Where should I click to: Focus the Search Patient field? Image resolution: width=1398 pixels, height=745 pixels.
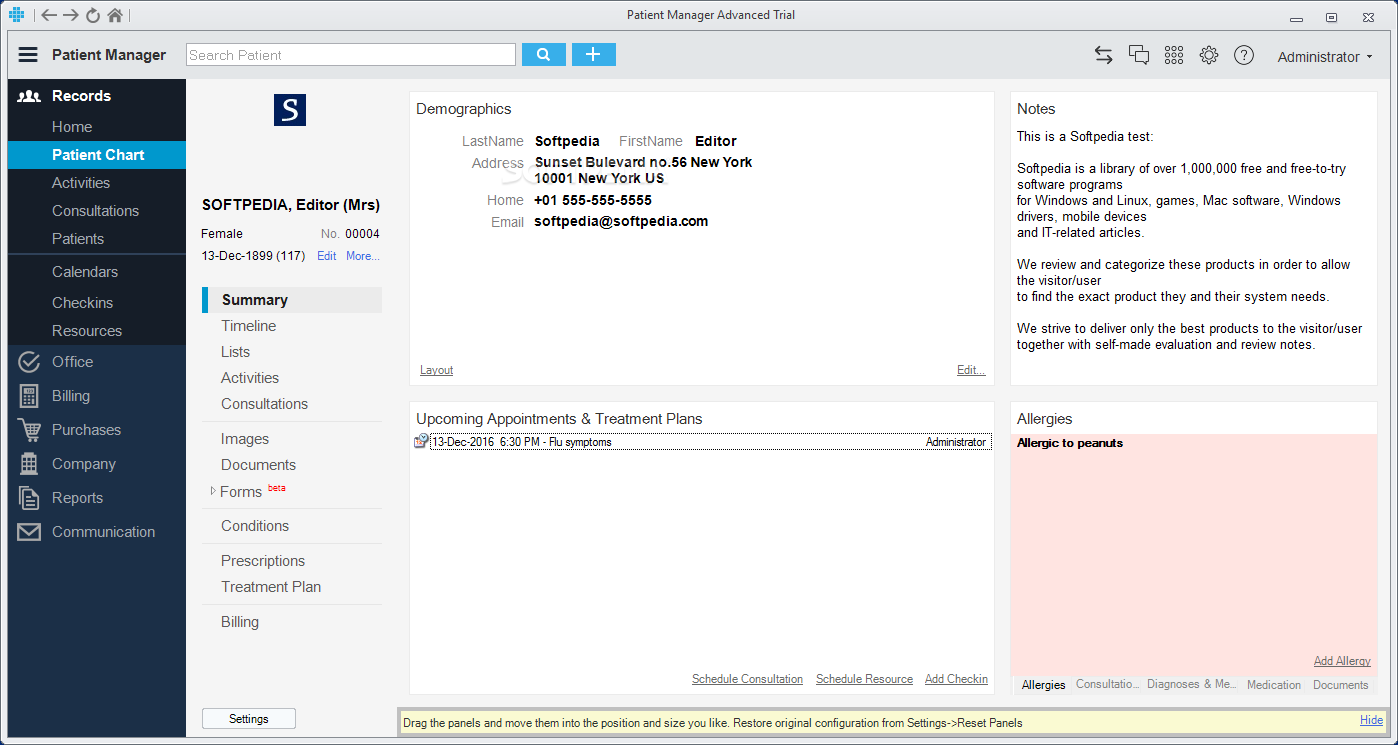pos(351,55)
